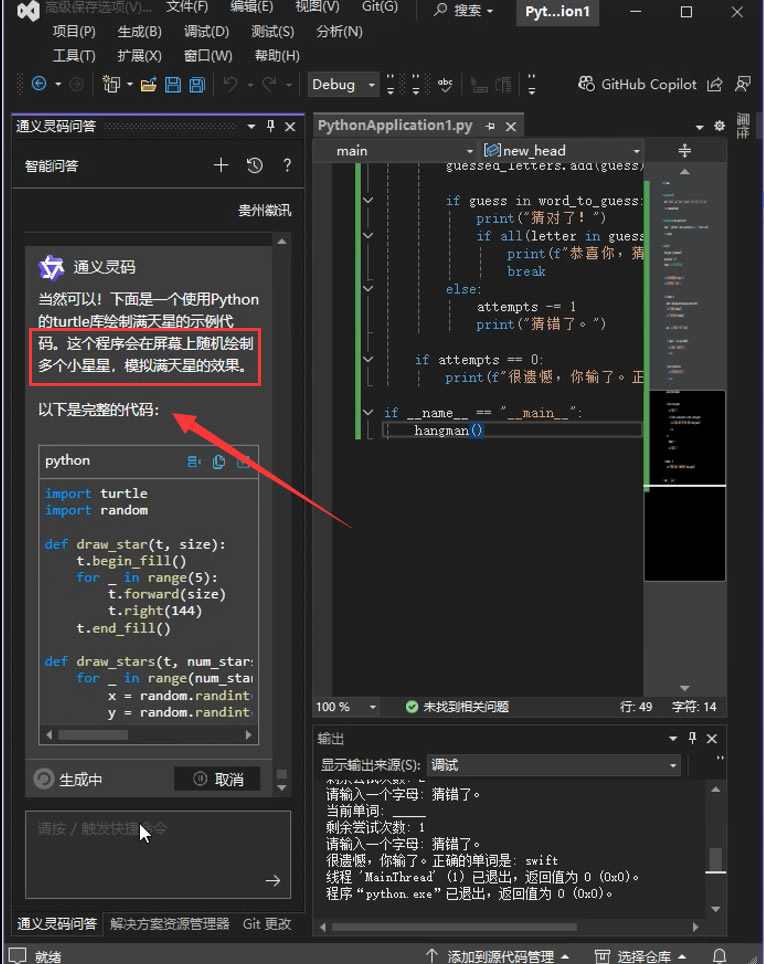
Task: Insert python code block into editor
Action: click(194, 461)
